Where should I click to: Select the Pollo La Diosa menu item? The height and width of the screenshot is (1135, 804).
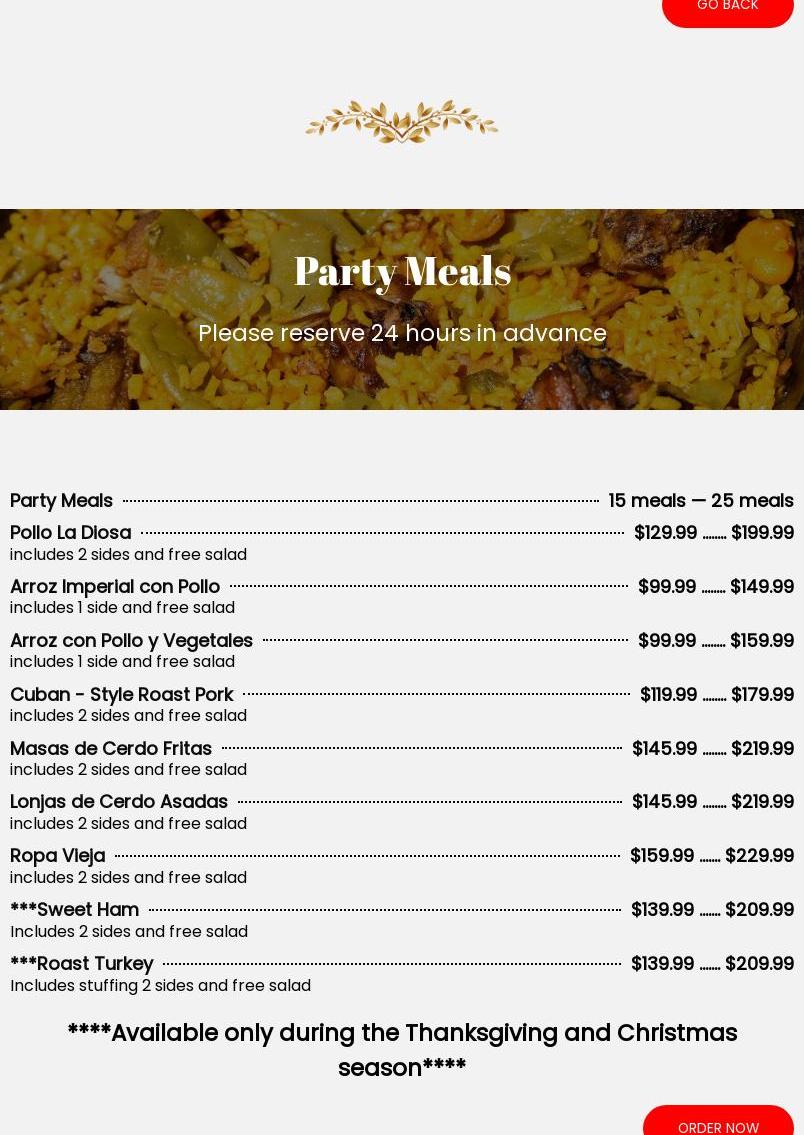[71, 533]
